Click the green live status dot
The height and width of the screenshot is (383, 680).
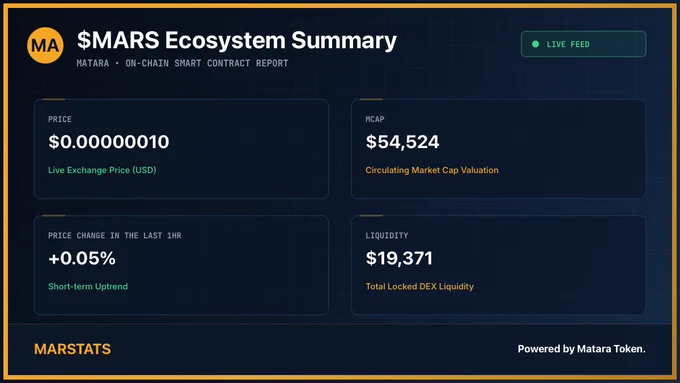coord(535,44)
